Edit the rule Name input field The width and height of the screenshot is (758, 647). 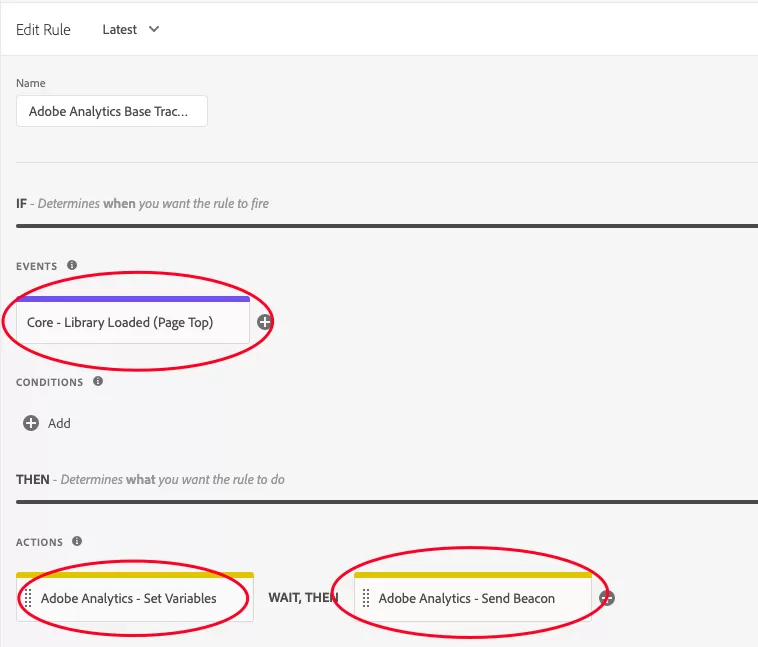(112, 111)
